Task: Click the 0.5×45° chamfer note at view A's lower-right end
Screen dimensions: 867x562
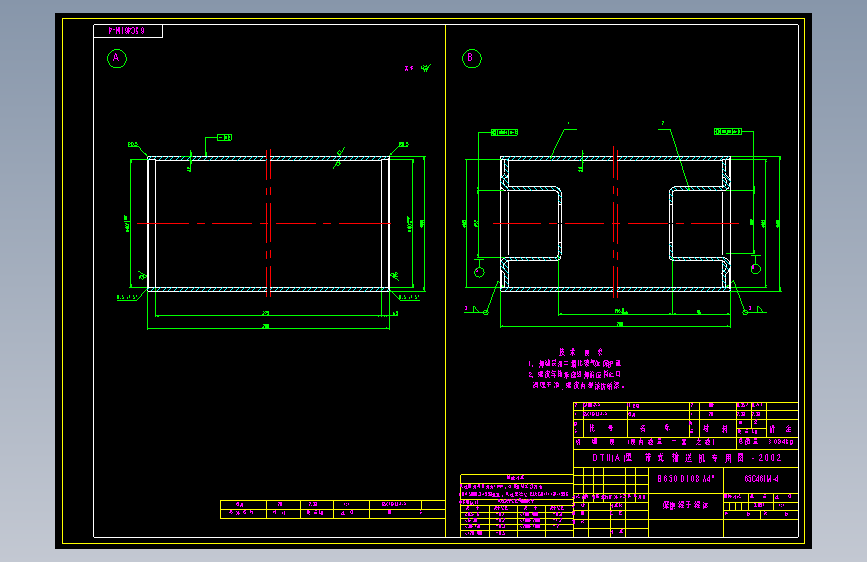Action: (409, 298)
